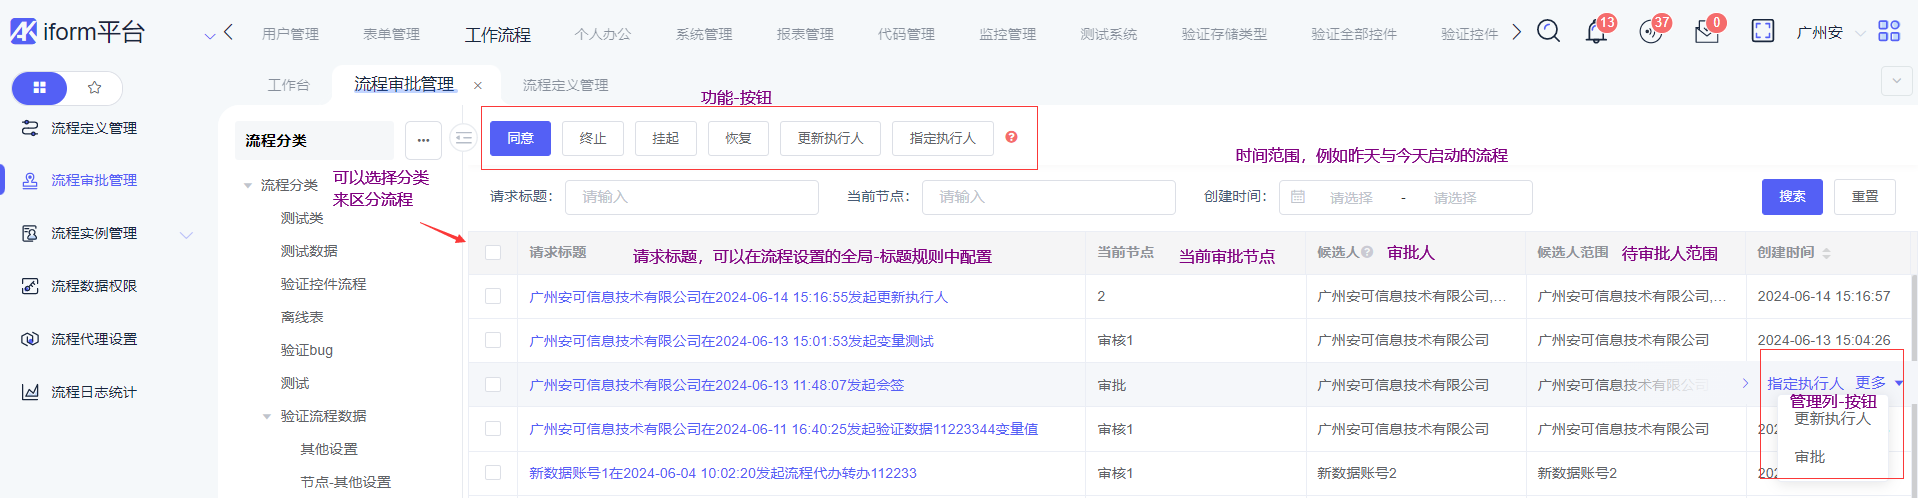Collapse the category panel toggle icon
Screen dimensions: 1918x498
tap(463, 138)
